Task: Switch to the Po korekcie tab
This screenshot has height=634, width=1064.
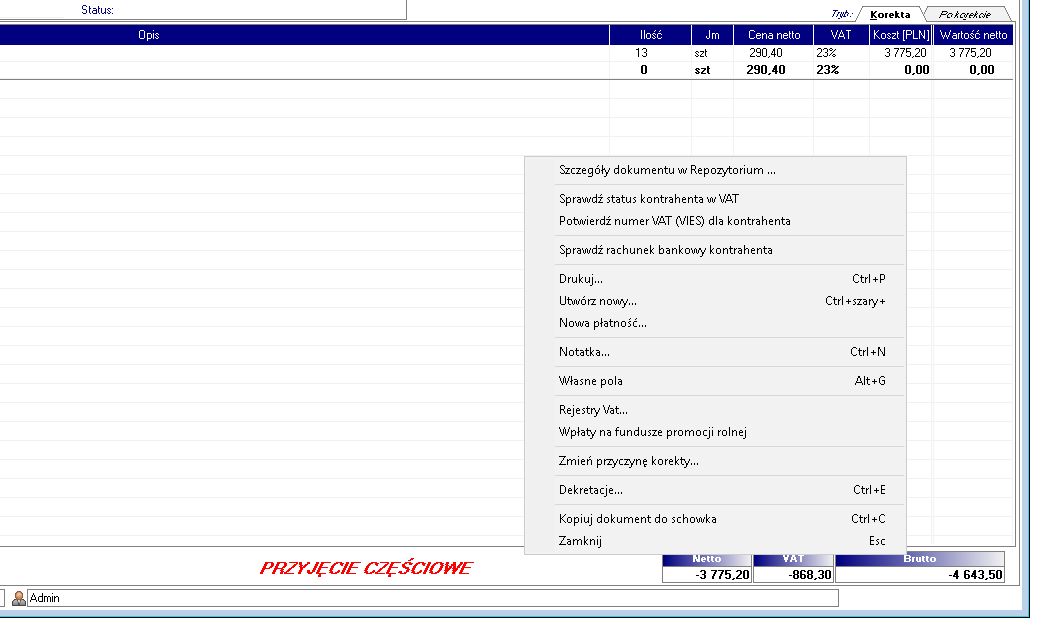Action: 964,15
